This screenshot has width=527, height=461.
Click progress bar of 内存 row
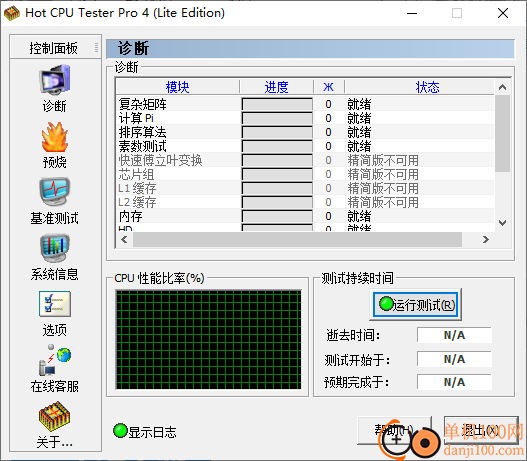(277, 216)
